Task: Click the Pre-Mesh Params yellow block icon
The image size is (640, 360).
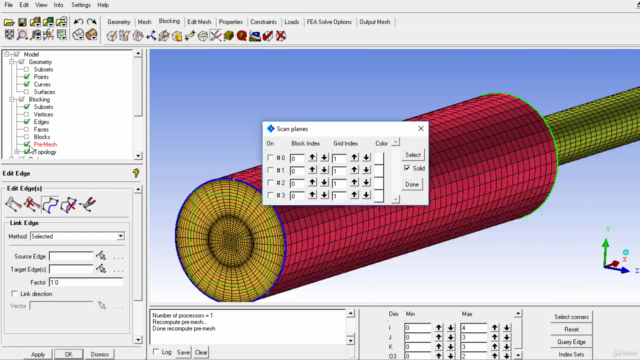Action: (229, 36)
